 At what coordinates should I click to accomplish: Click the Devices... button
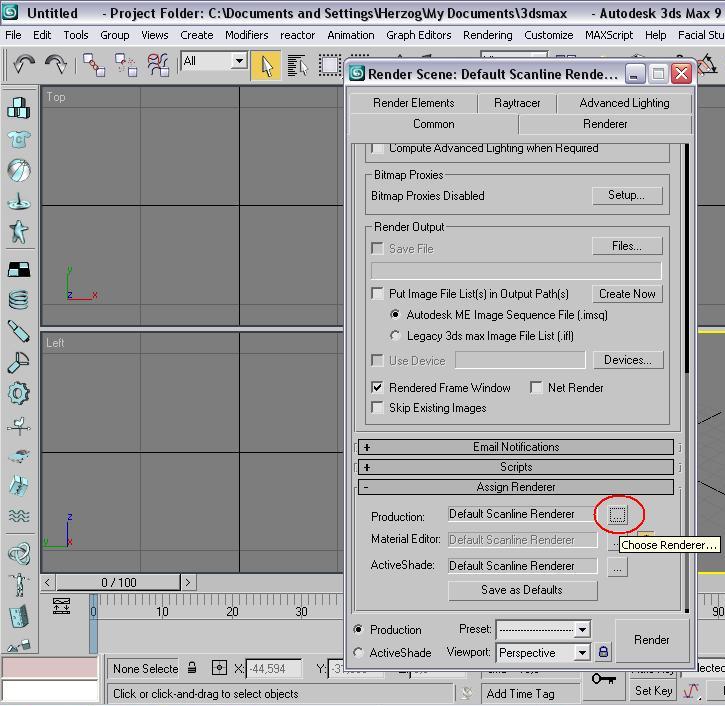pos(627,360)
